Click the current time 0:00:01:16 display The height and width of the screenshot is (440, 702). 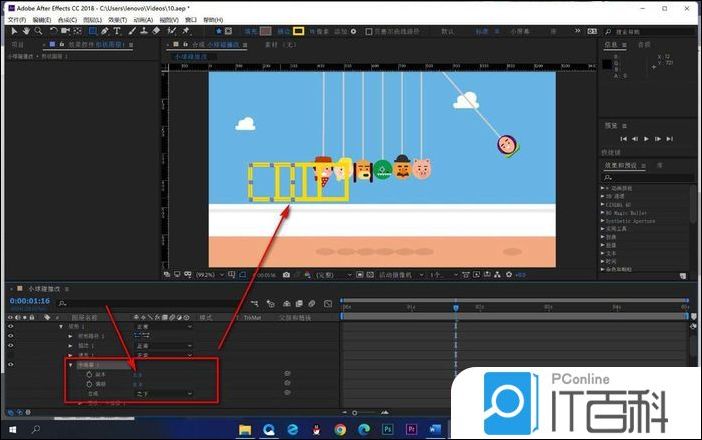pyautogui.click(x=30, y=300)
